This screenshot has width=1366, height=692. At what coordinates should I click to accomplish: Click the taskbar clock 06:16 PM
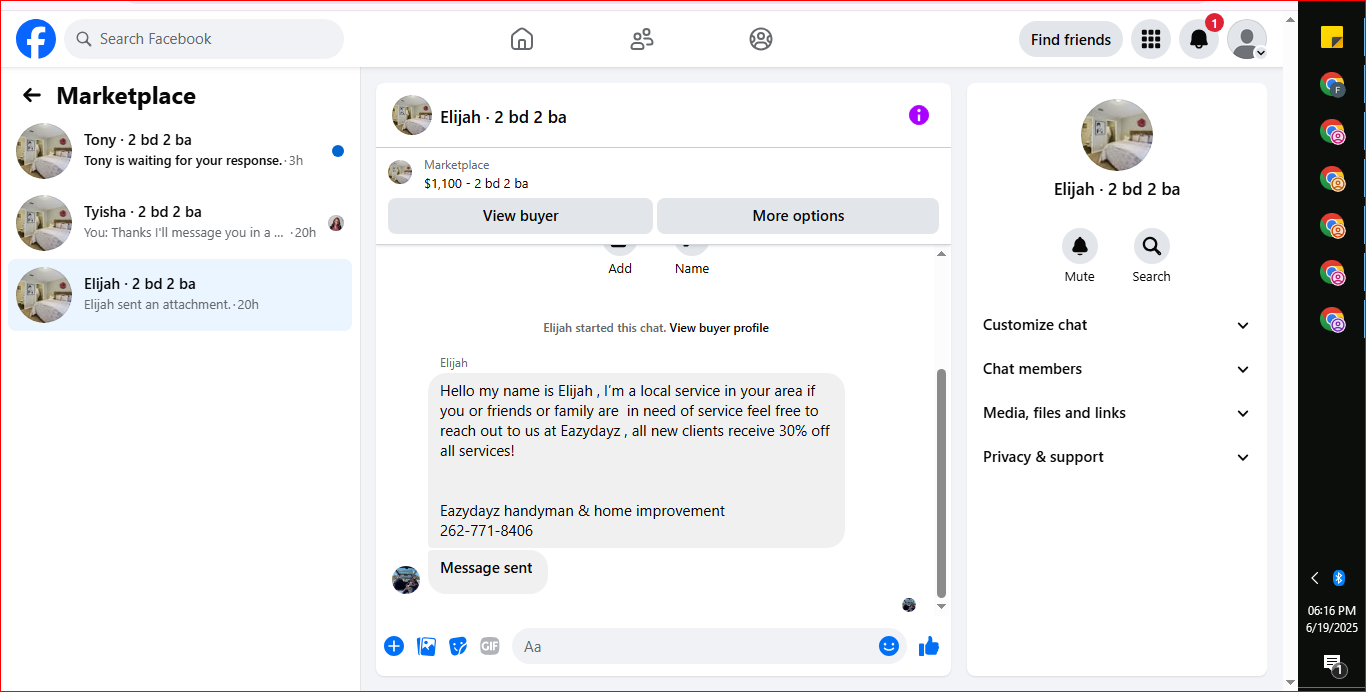1332,610
